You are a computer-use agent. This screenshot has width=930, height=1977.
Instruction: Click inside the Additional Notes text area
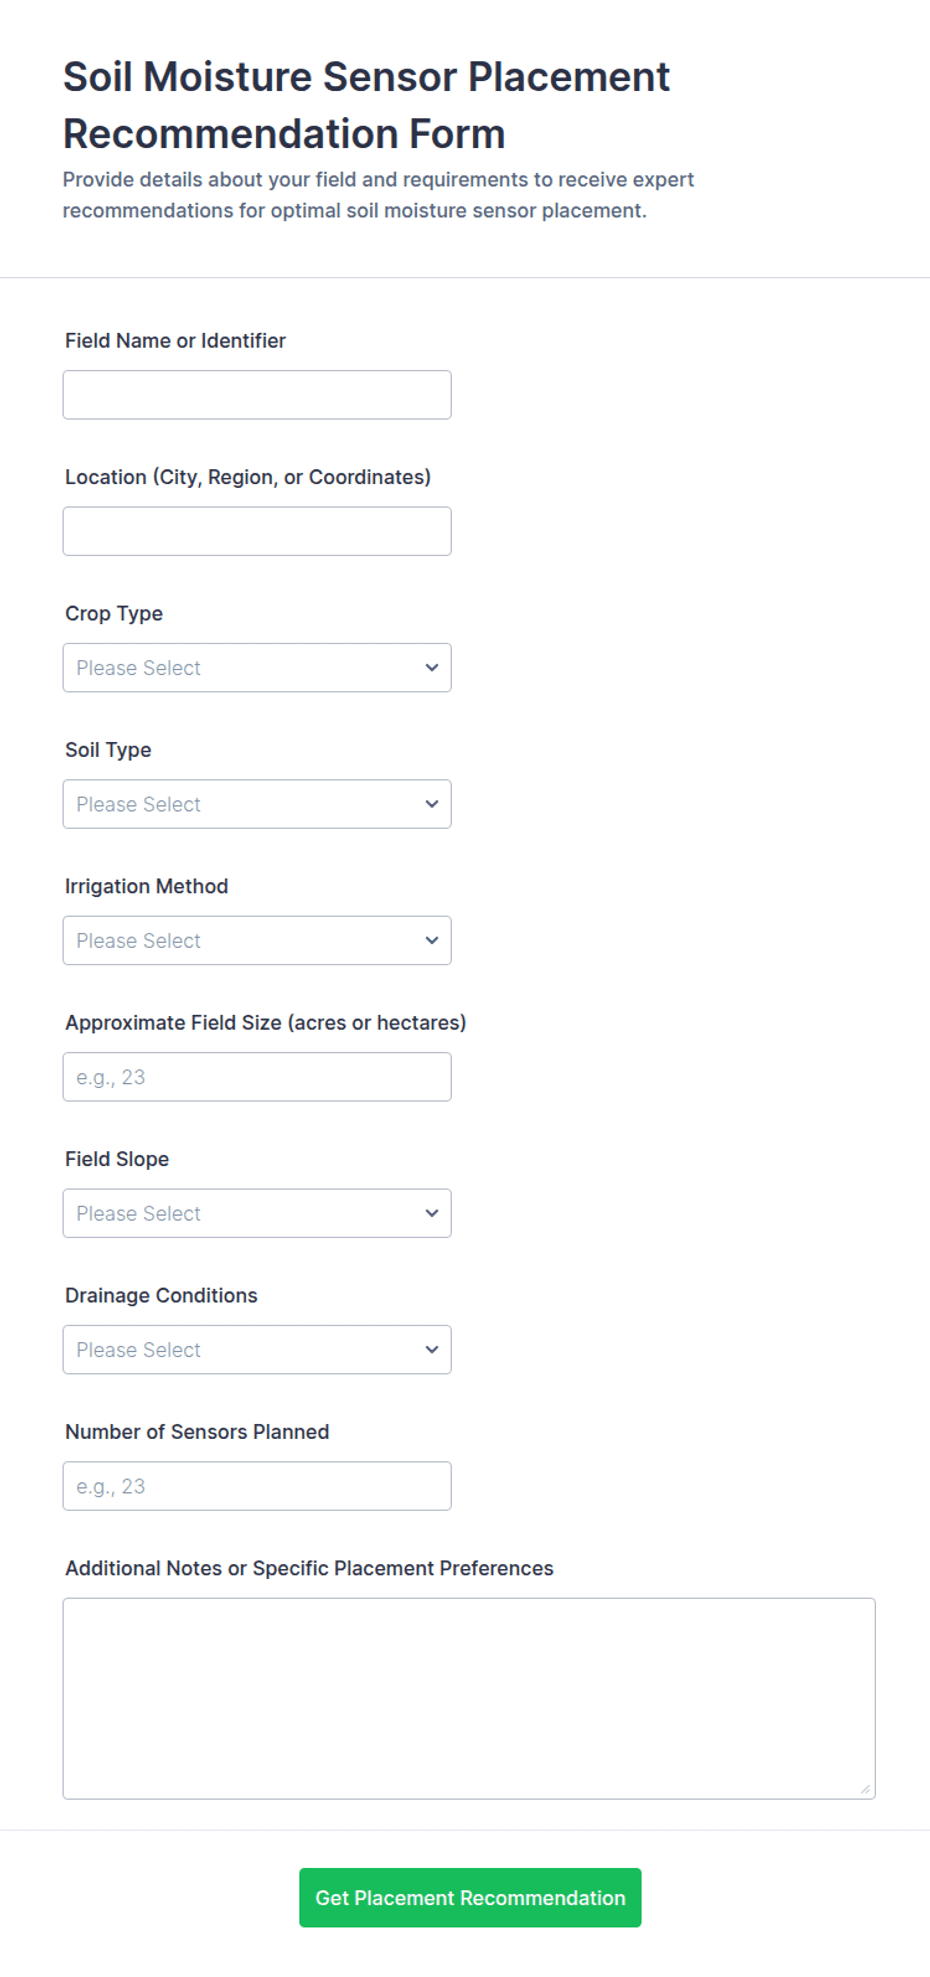[469, 1699]
